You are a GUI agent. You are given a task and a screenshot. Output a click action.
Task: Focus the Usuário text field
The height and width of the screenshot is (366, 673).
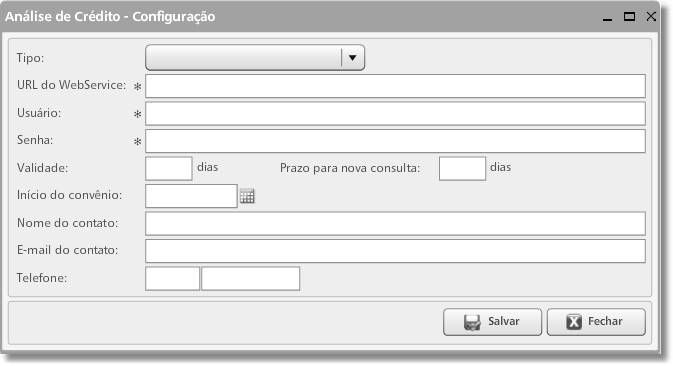[395, 114]
